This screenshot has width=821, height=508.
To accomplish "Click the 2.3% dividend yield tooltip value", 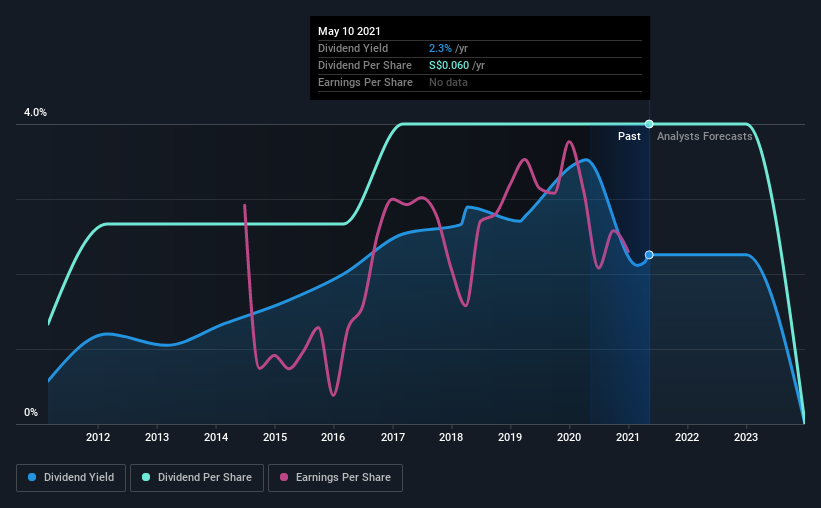I will (x=440, y=48).
